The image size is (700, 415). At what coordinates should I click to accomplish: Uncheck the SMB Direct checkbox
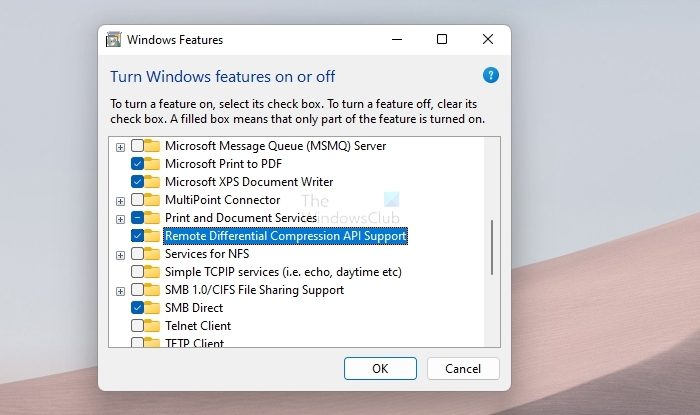(x=137, y=308)
